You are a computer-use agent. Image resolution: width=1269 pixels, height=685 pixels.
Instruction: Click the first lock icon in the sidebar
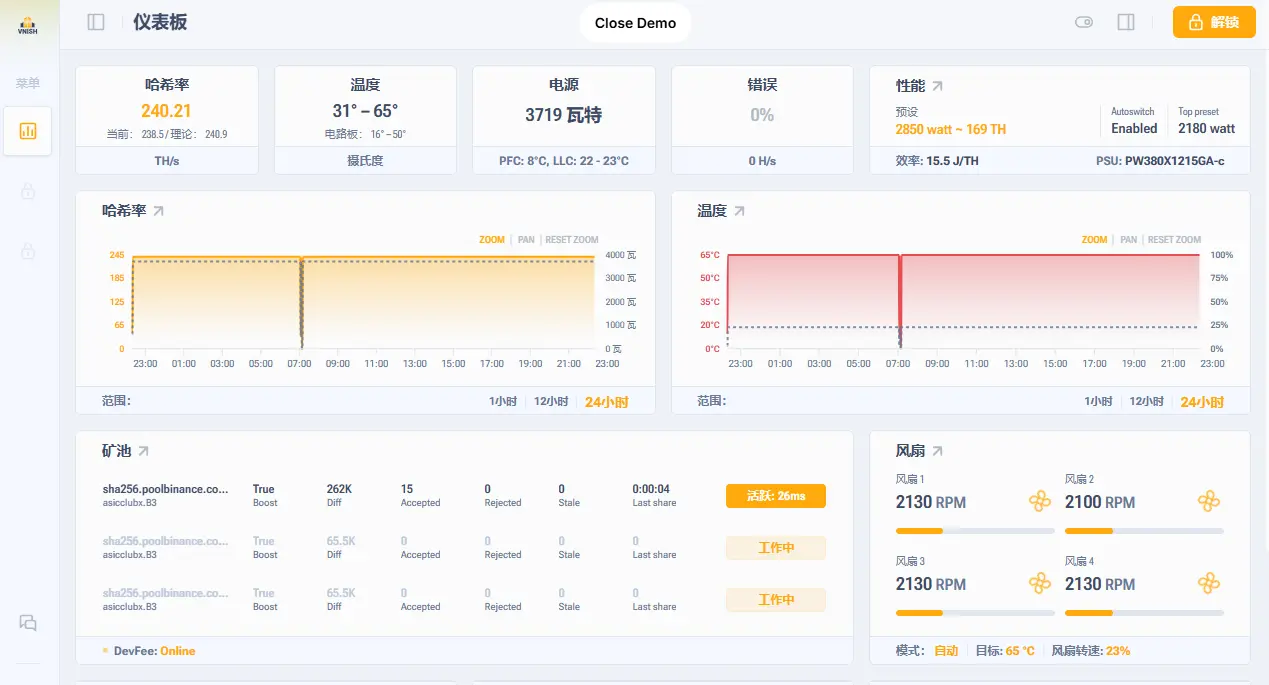(27, 190)
